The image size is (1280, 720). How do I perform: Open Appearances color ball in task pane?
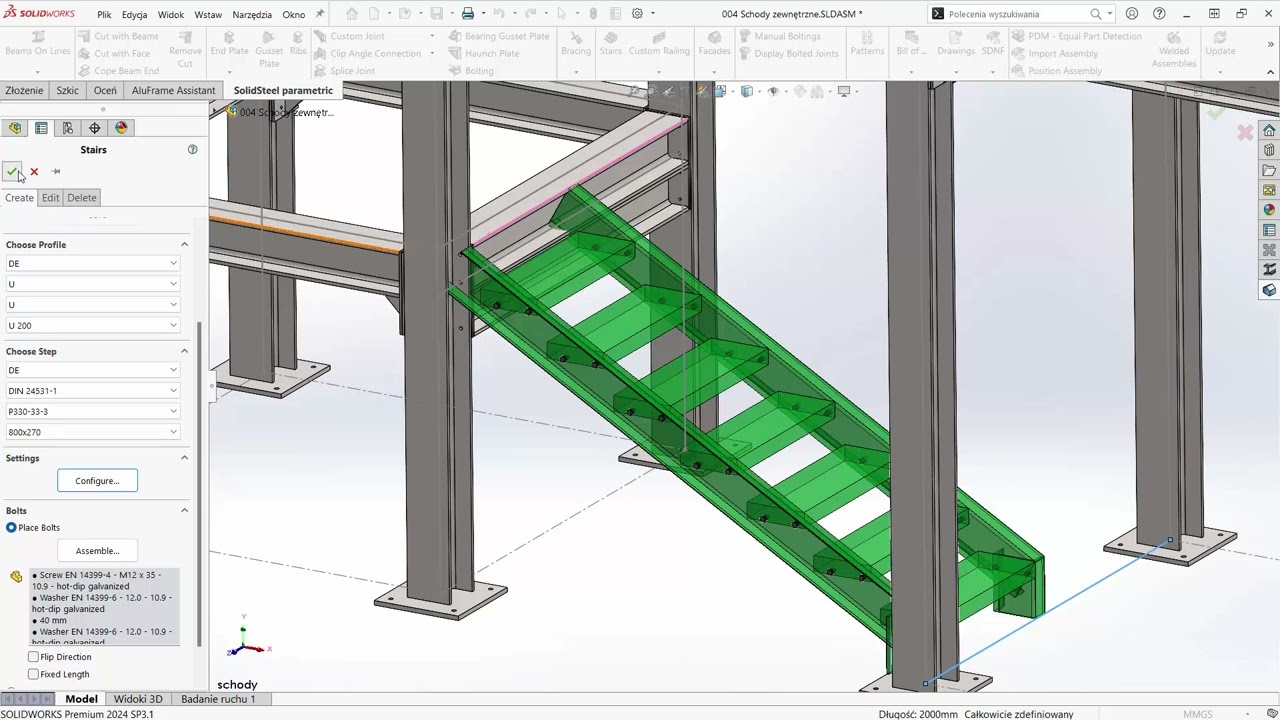[x=1269, y=210]
